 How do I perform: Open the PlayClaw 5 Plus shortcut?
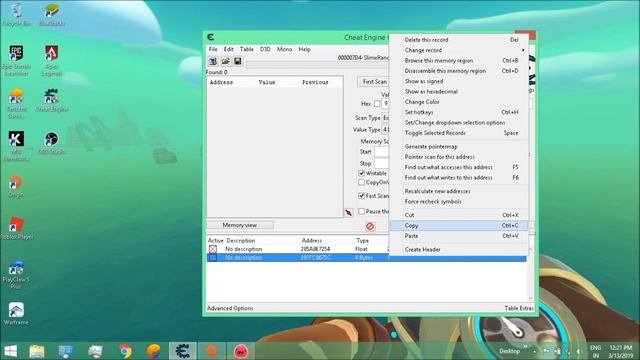point(16,274)
